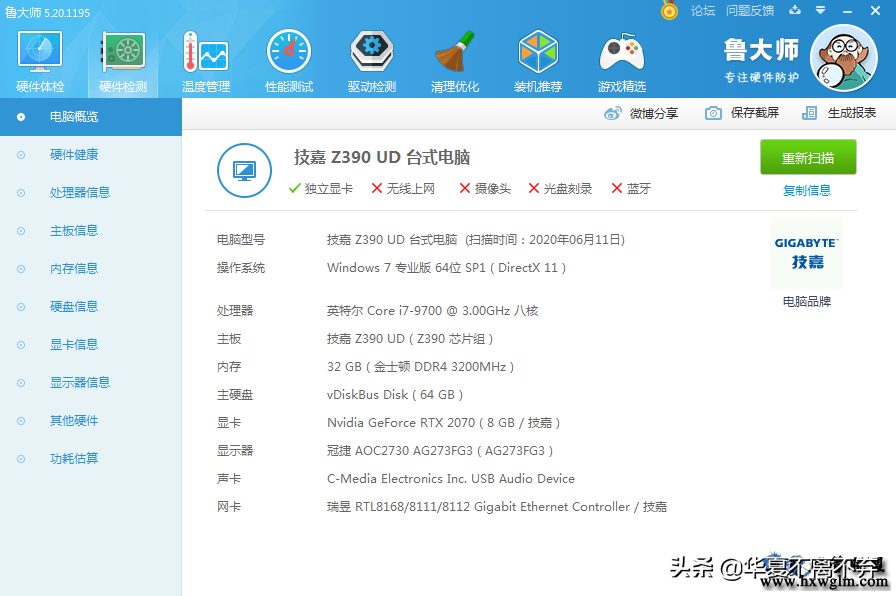Click the 生成报表 generate report icon
Viewport: 896px width, 596px height.
pos(808,113)
